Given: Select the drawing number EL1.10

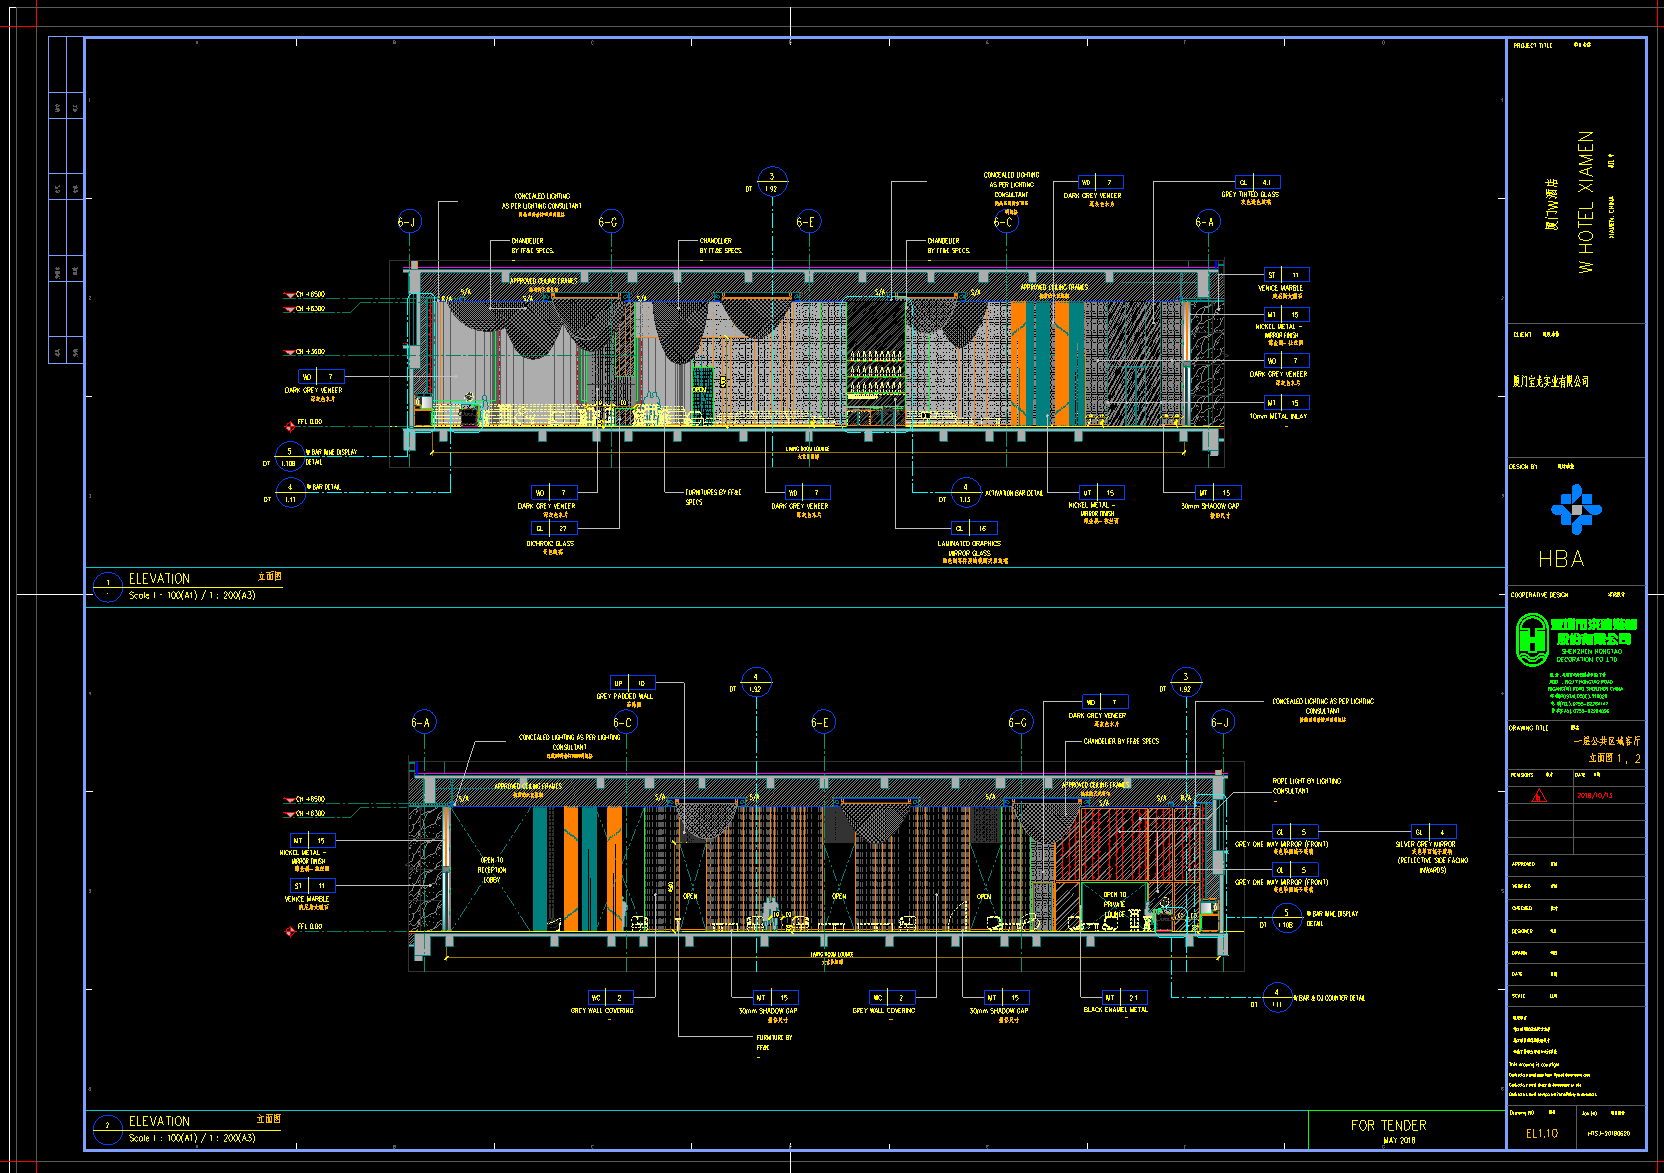Looking at the screenshot, I should (1541, 1134).
